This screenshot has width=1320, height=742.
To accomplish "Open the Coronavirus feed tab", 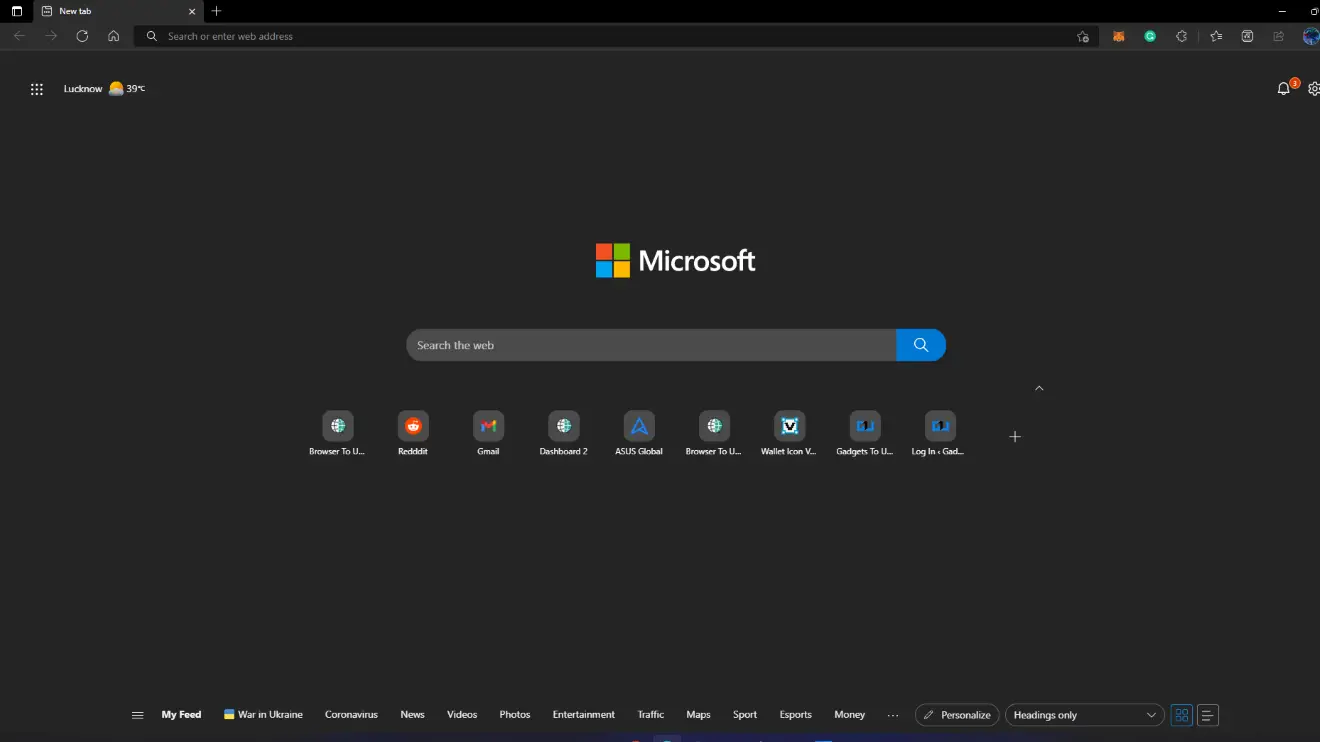I will pyautogui.click(x=351, y=715).
